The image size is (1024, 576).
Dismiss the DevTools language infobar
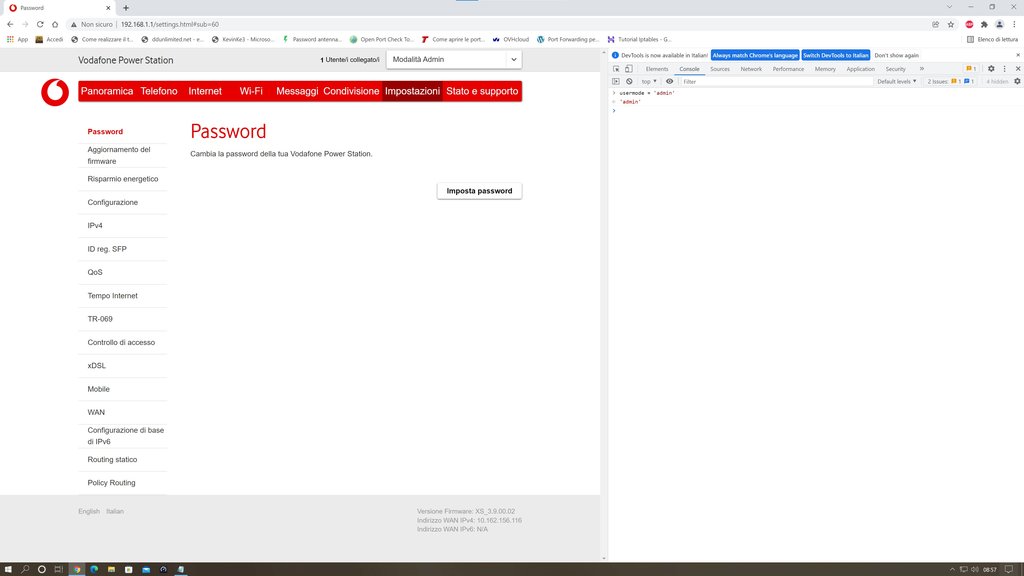(x=1017, y=56)
